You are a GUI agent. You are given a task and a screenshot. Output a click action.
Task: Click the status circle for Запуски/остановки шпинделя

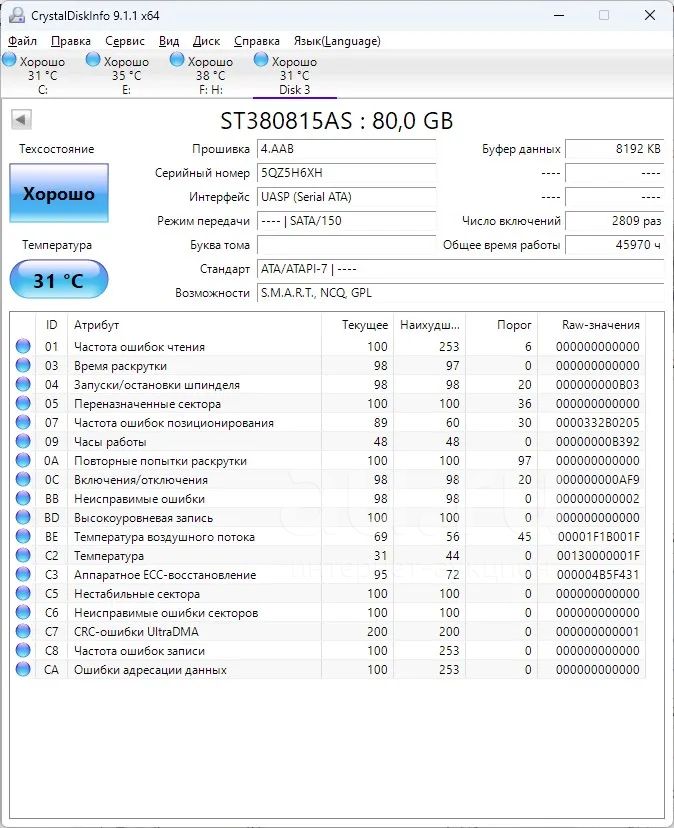[x=23, y=384]
